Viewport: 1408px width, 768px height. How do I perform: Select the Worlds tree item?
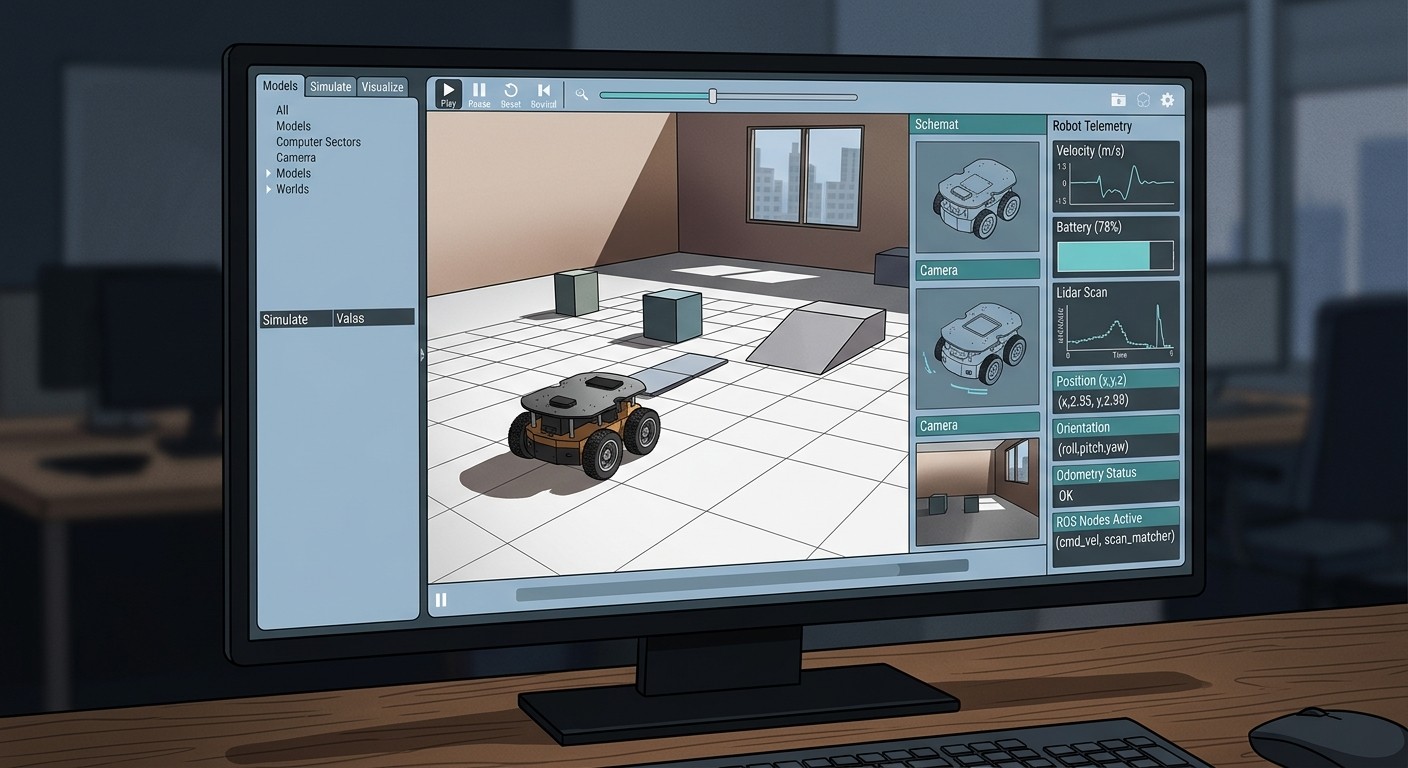pos(292,189)
